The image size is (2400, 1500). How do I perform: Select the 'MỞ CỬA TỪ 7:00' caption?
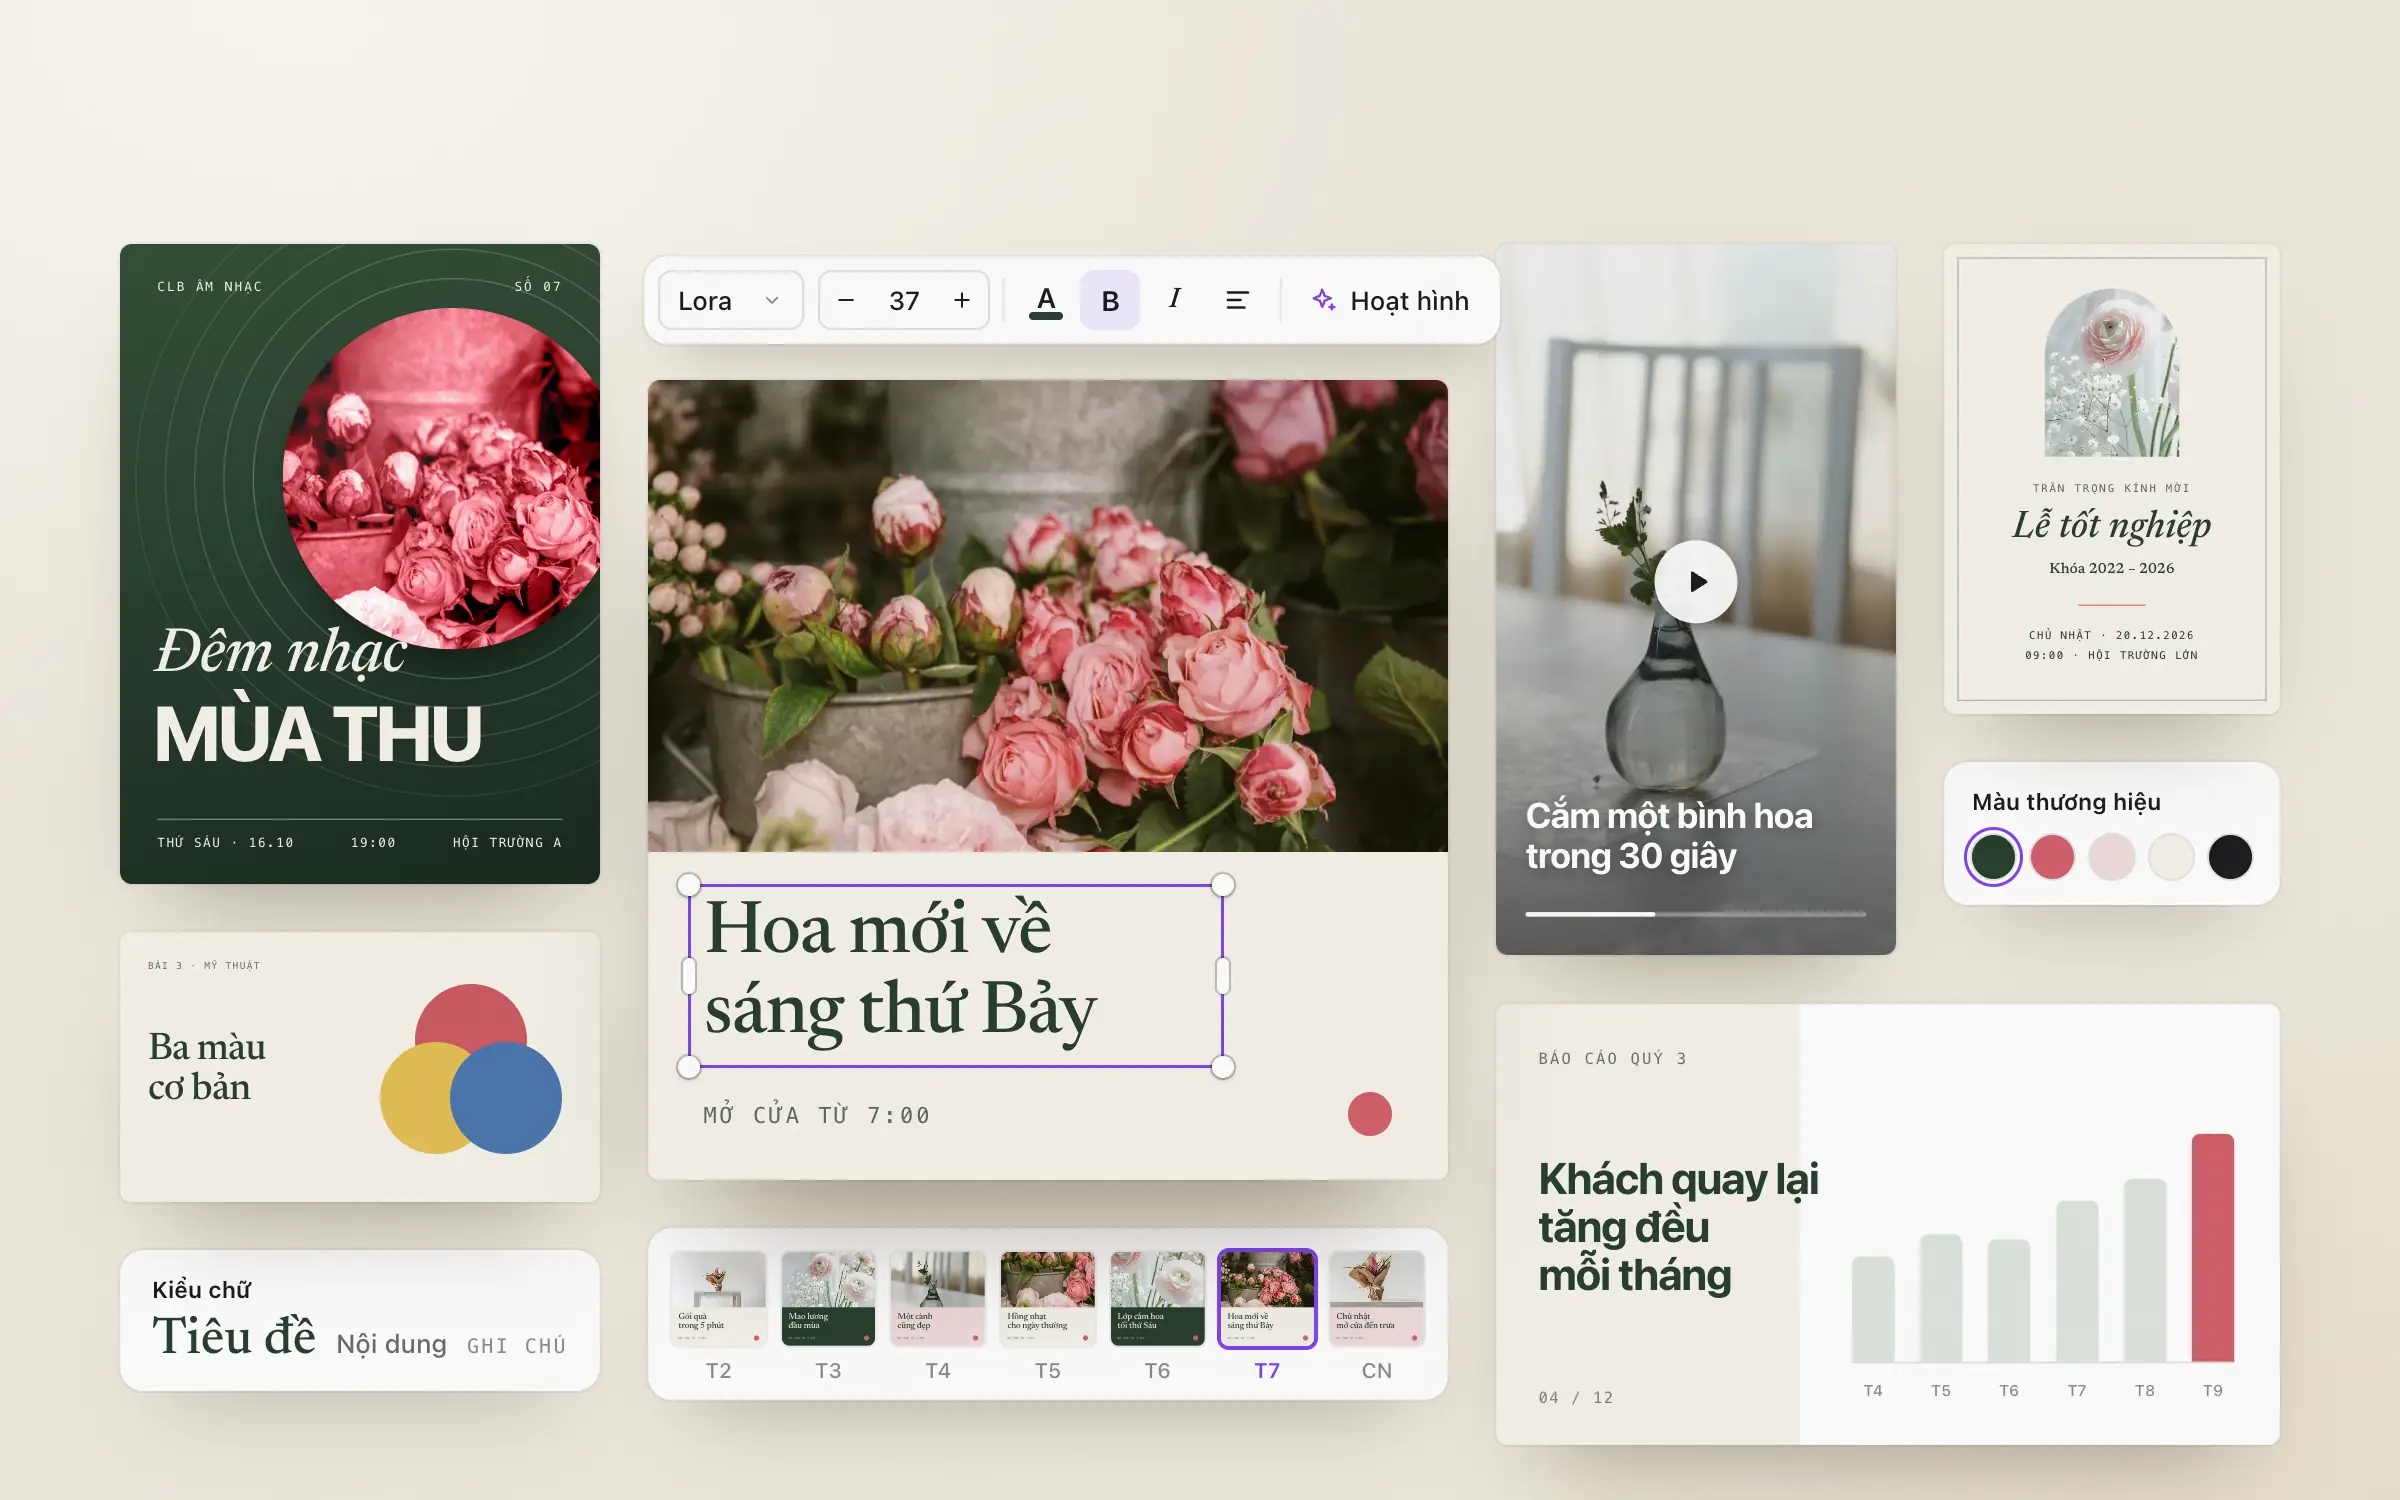[x=816, y=1115]
